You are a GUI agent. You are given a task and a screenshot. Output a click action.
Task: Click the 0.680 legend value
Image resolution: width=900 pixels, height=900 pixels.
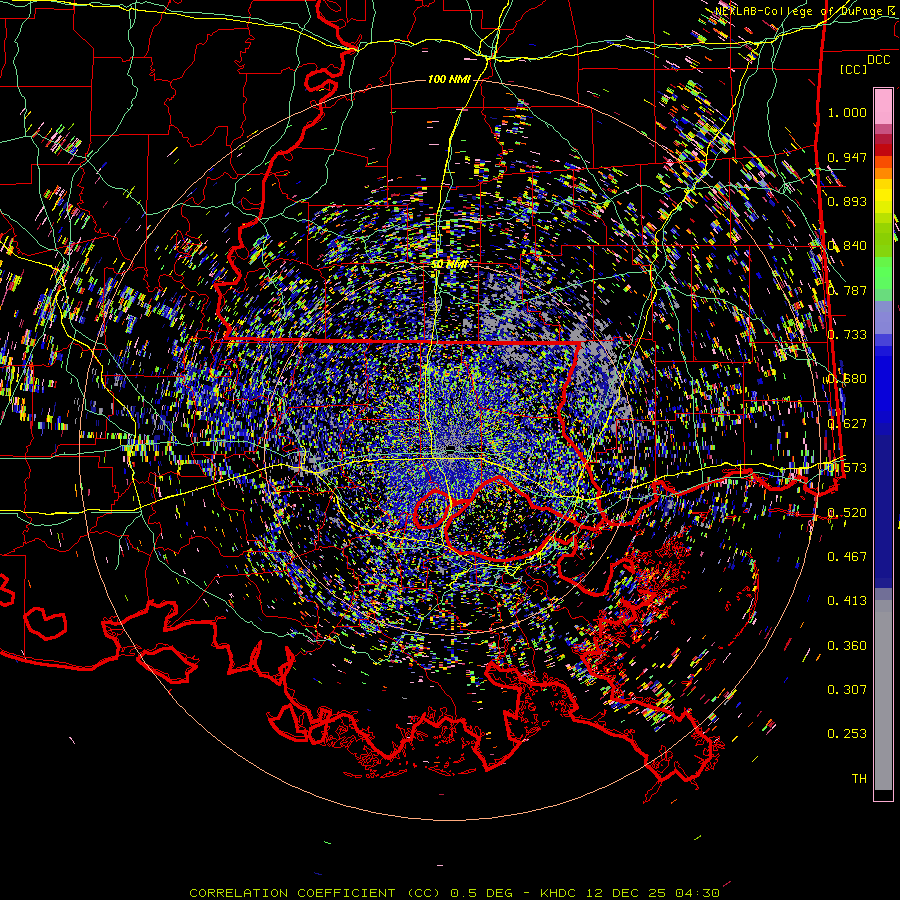847,379
